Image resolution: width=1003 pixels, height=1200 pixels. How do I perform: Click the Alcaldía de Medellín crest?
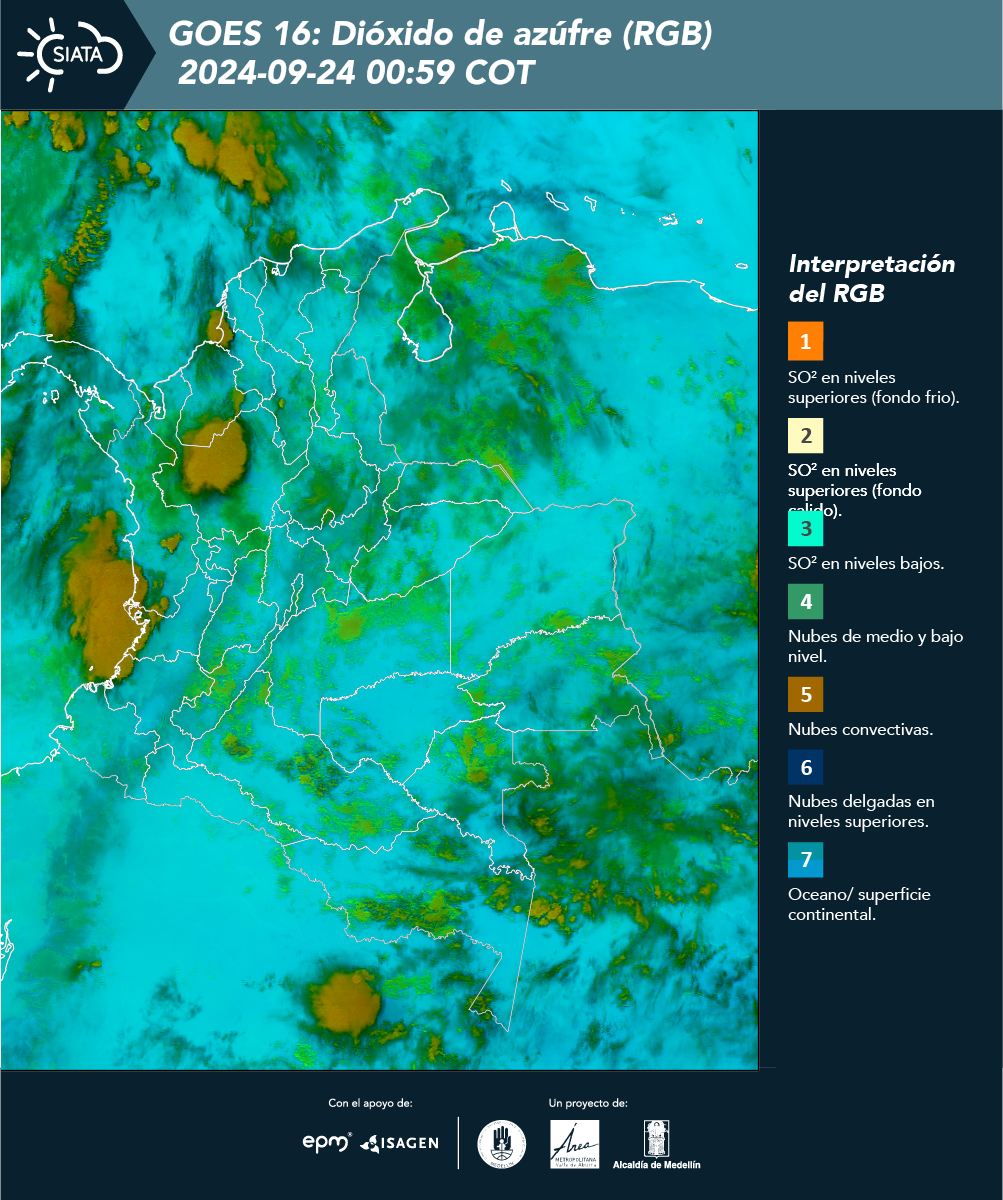pos(656,1145)
